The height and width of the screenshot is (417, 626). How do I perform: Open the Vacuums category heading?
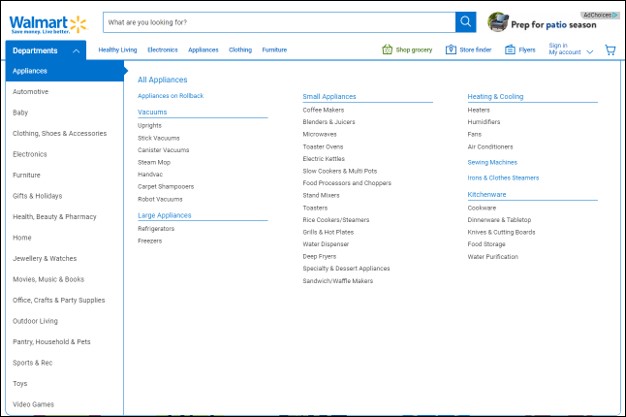152,112
